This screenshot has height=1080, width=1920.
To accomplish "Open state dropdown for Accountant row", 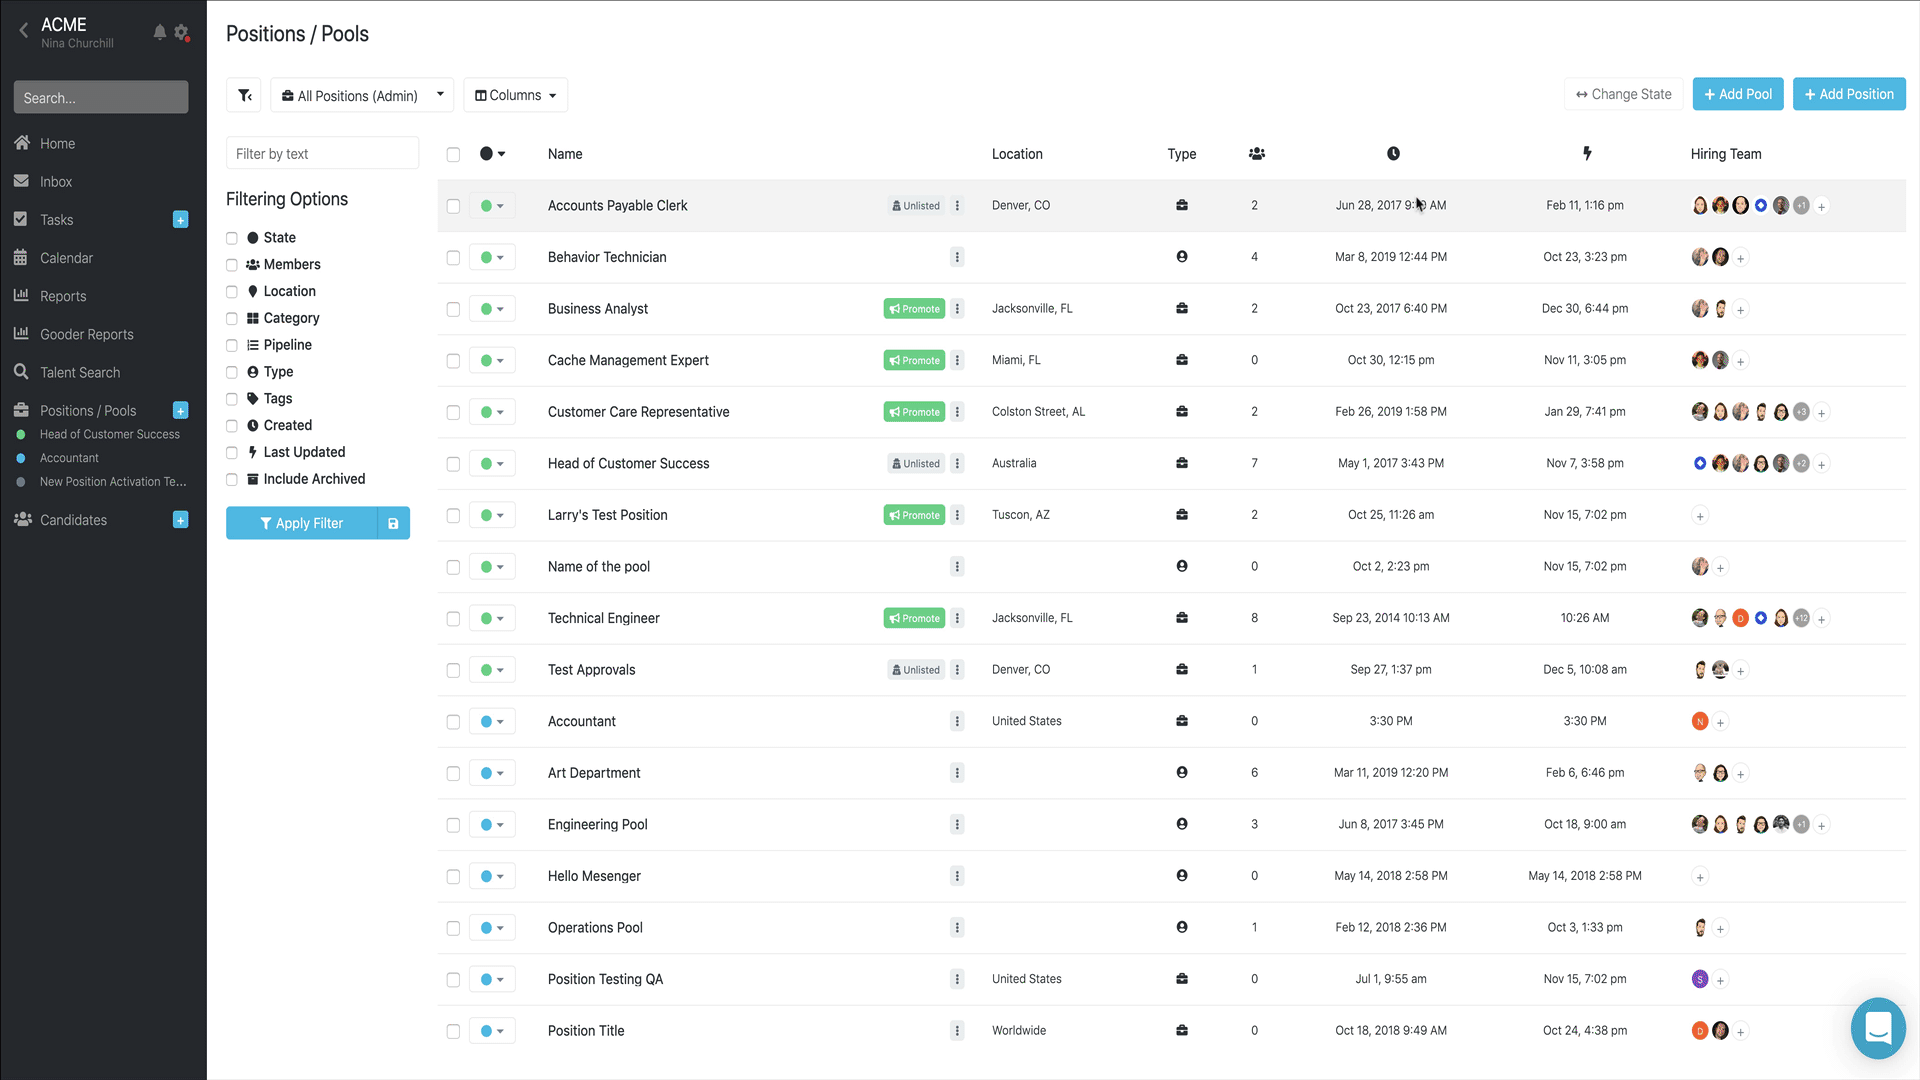I will 492,721.
